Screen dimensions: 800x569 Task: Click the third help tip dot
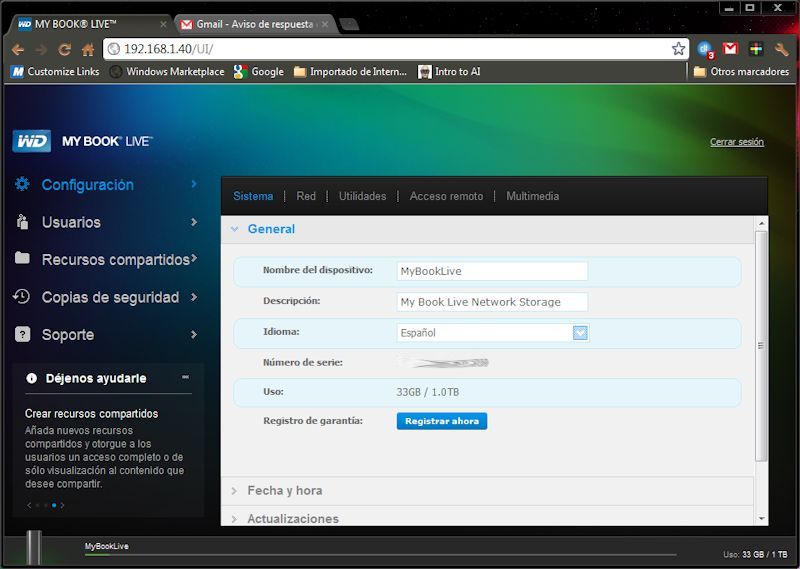click(x=54, y=505)
